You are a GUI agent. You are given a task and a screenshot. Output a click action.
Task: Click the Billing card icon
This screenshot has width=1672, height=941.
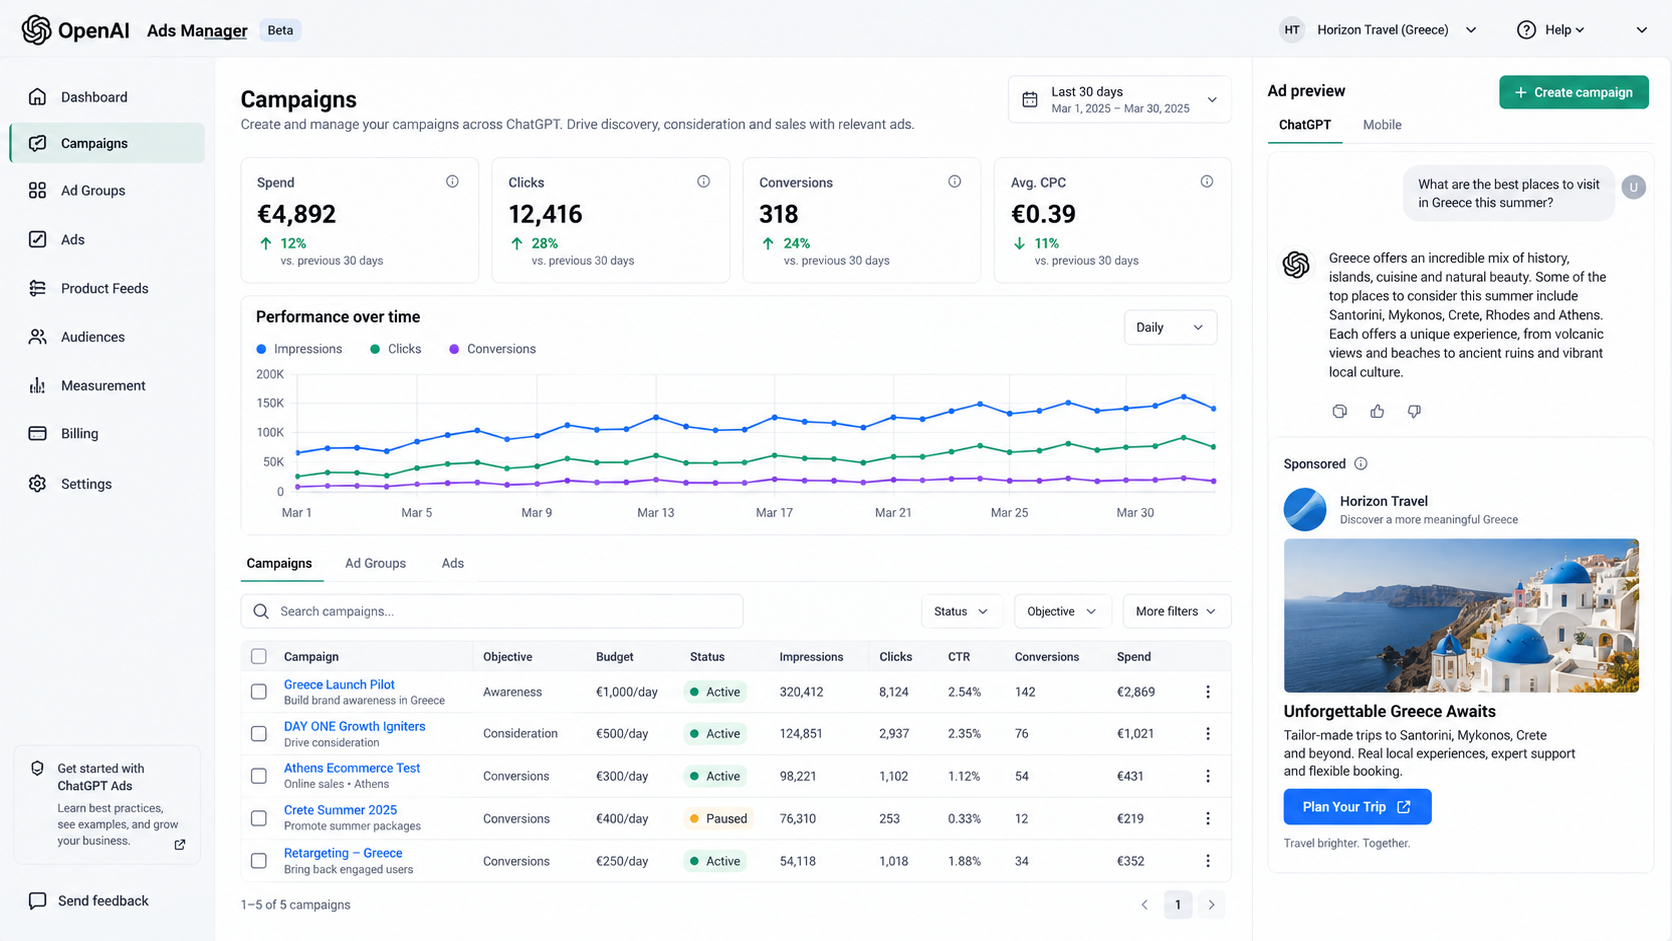click(x=37, y=433)
